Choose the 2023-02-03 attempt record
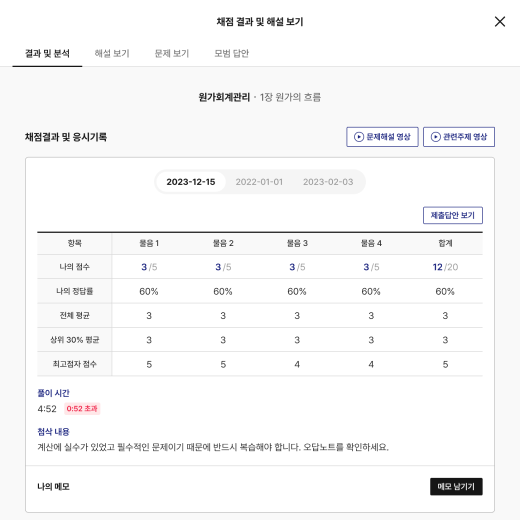 [328, 182]
